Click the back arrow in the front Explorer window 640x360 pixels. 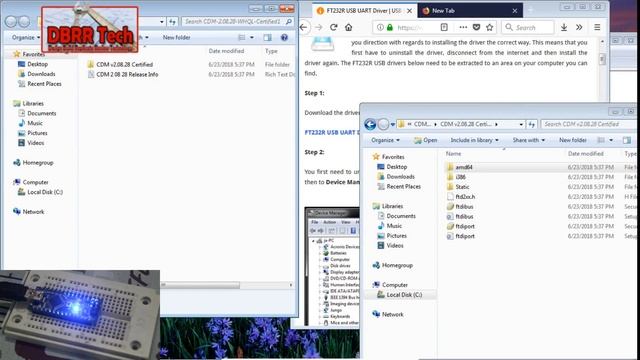[370, 124]
